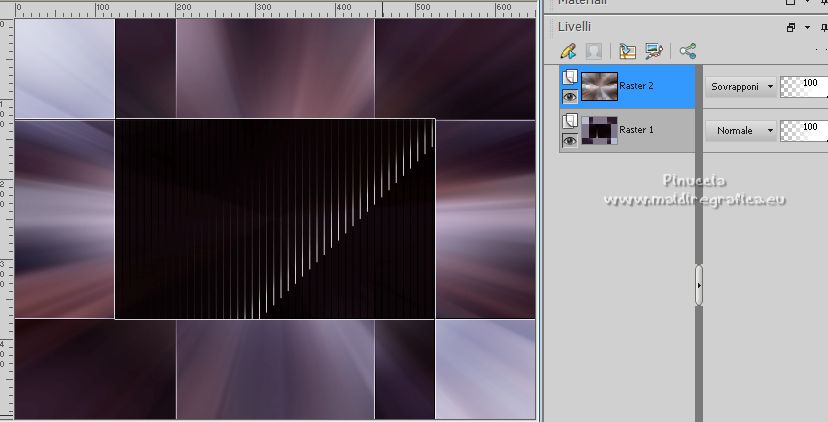Click the pencil script icon in Livelli toolbar
The height and width of the screenshot is (422, 828).
568,51
